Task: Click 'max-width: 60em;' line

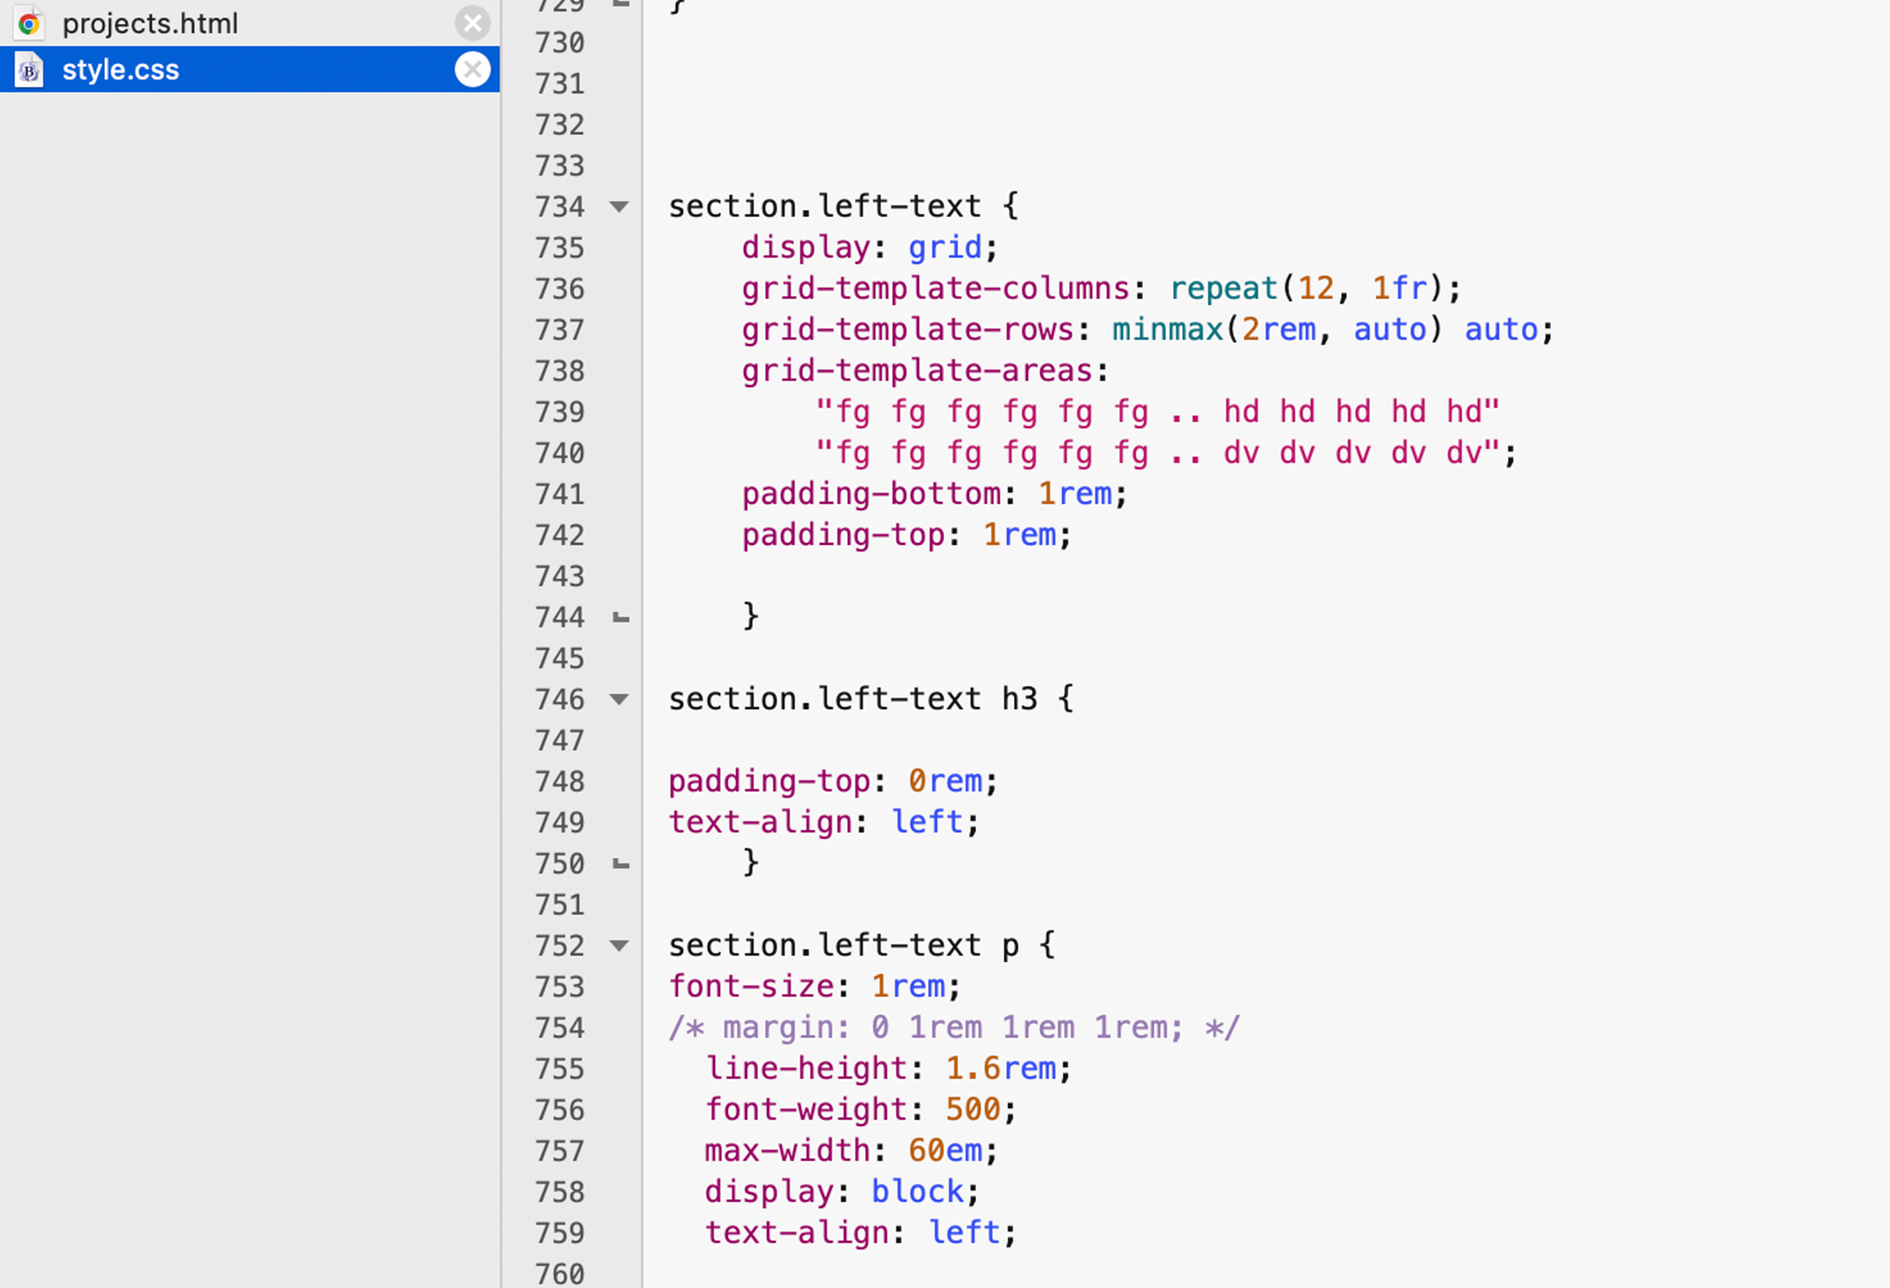Action: coord(851,1150)
